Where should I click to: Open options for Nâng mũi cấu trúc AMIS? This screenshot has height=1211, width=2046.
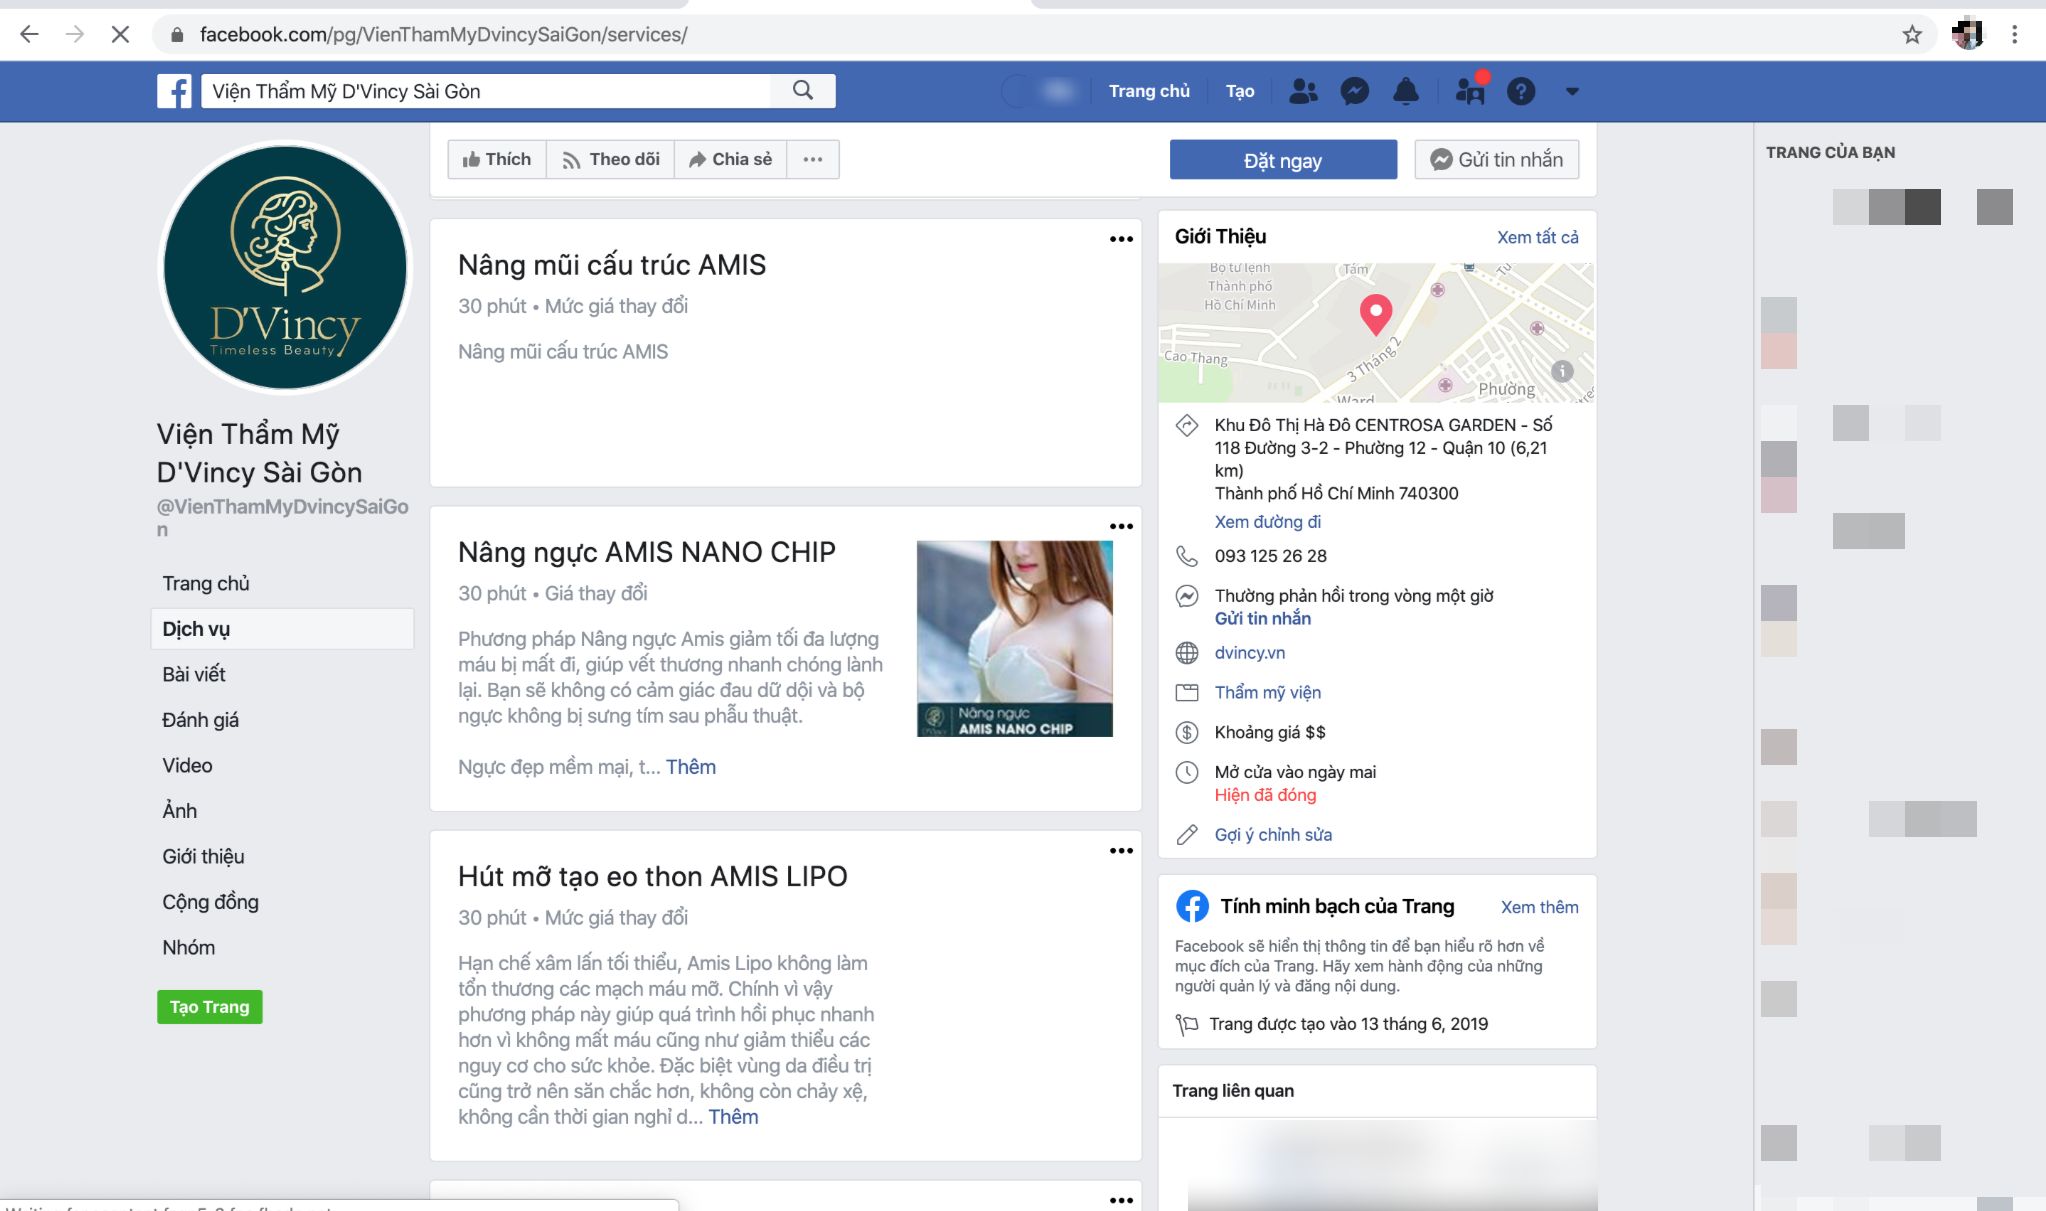tap(1121, 239)
